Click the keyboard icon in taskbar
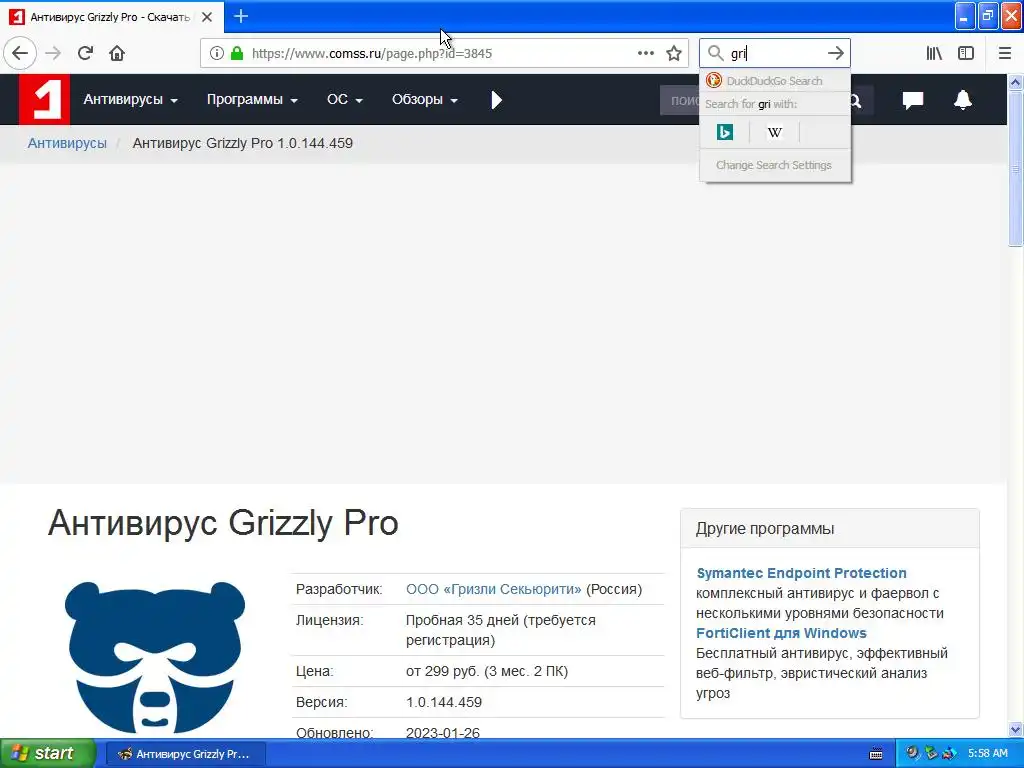This screenshot has width=1024, height=768. [876, 754]
